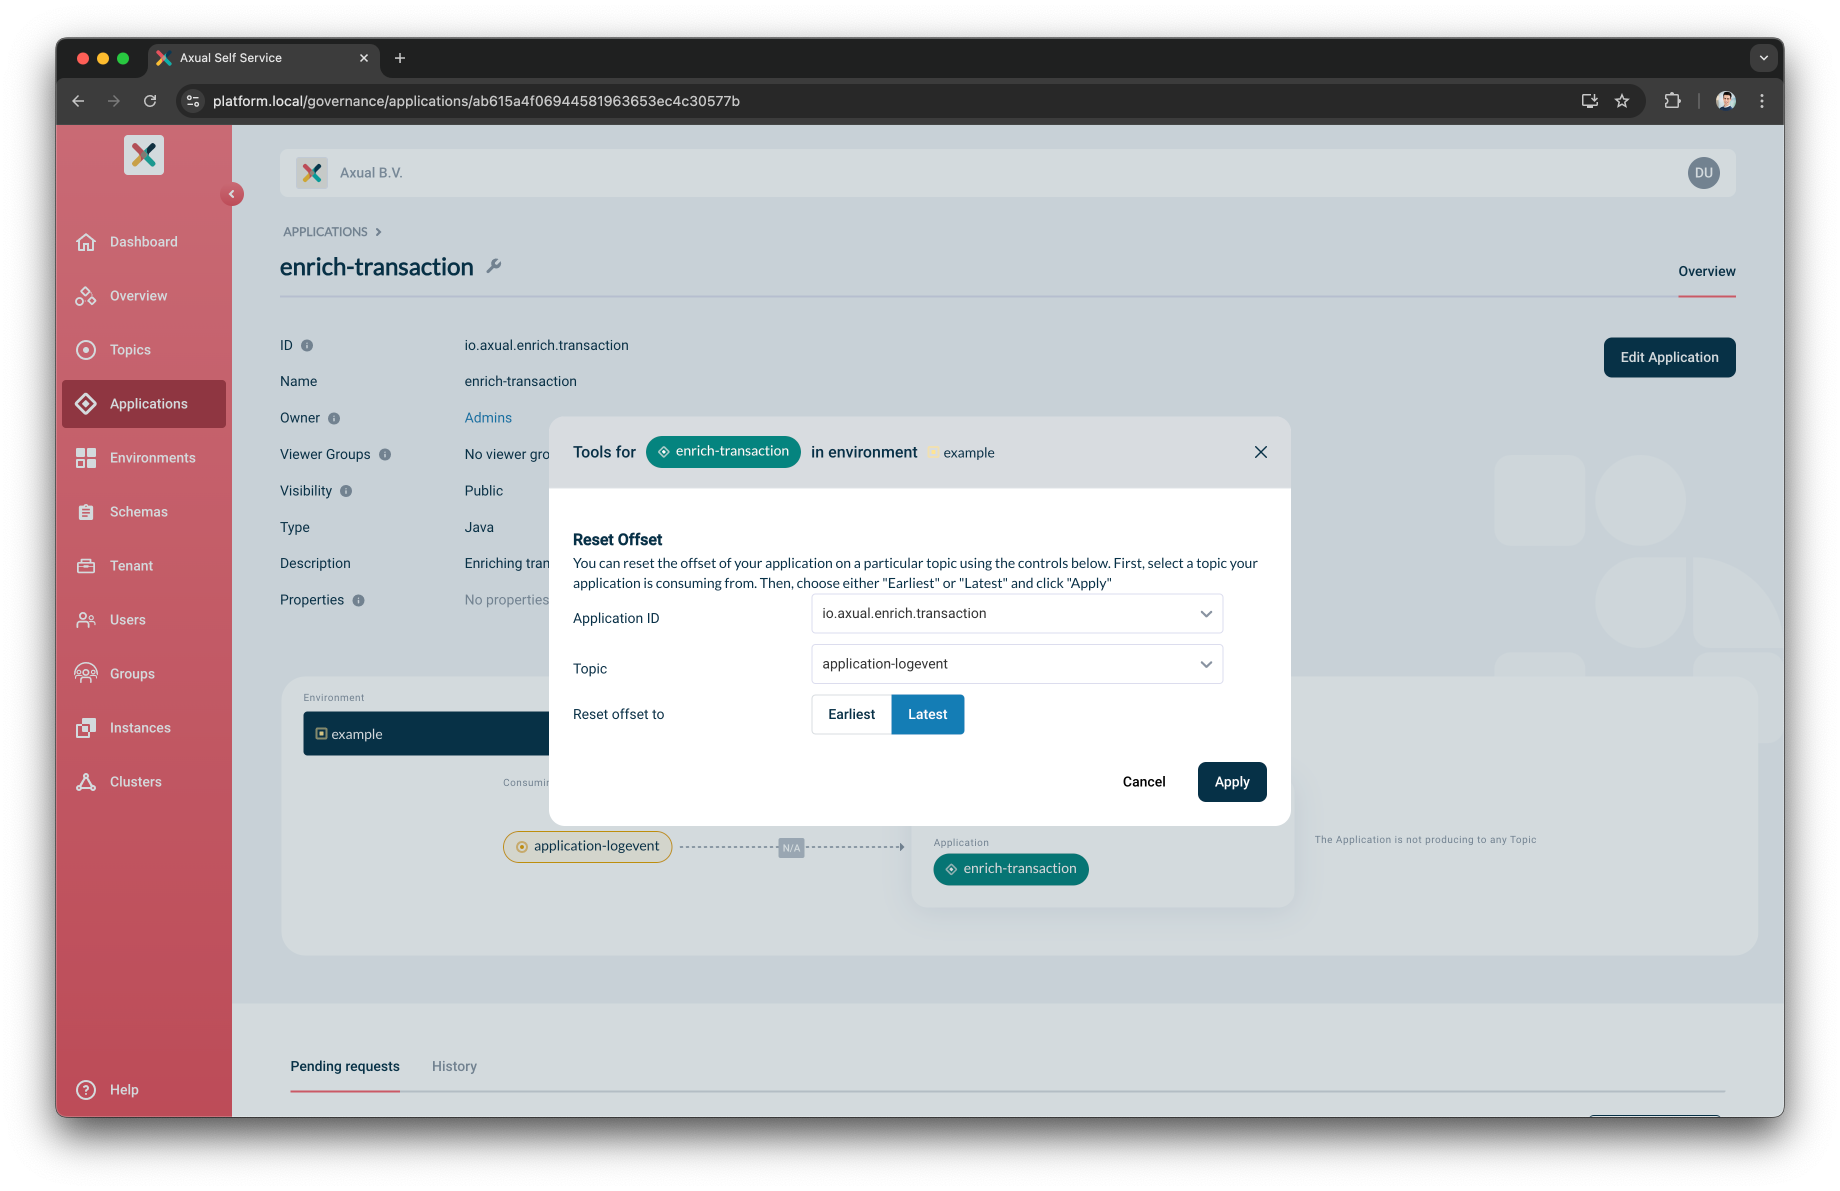Click the wrench icon beside enrich-transaction title
The width and height of the screenshot is (1840, 1191).
click(x=494, y=266)
